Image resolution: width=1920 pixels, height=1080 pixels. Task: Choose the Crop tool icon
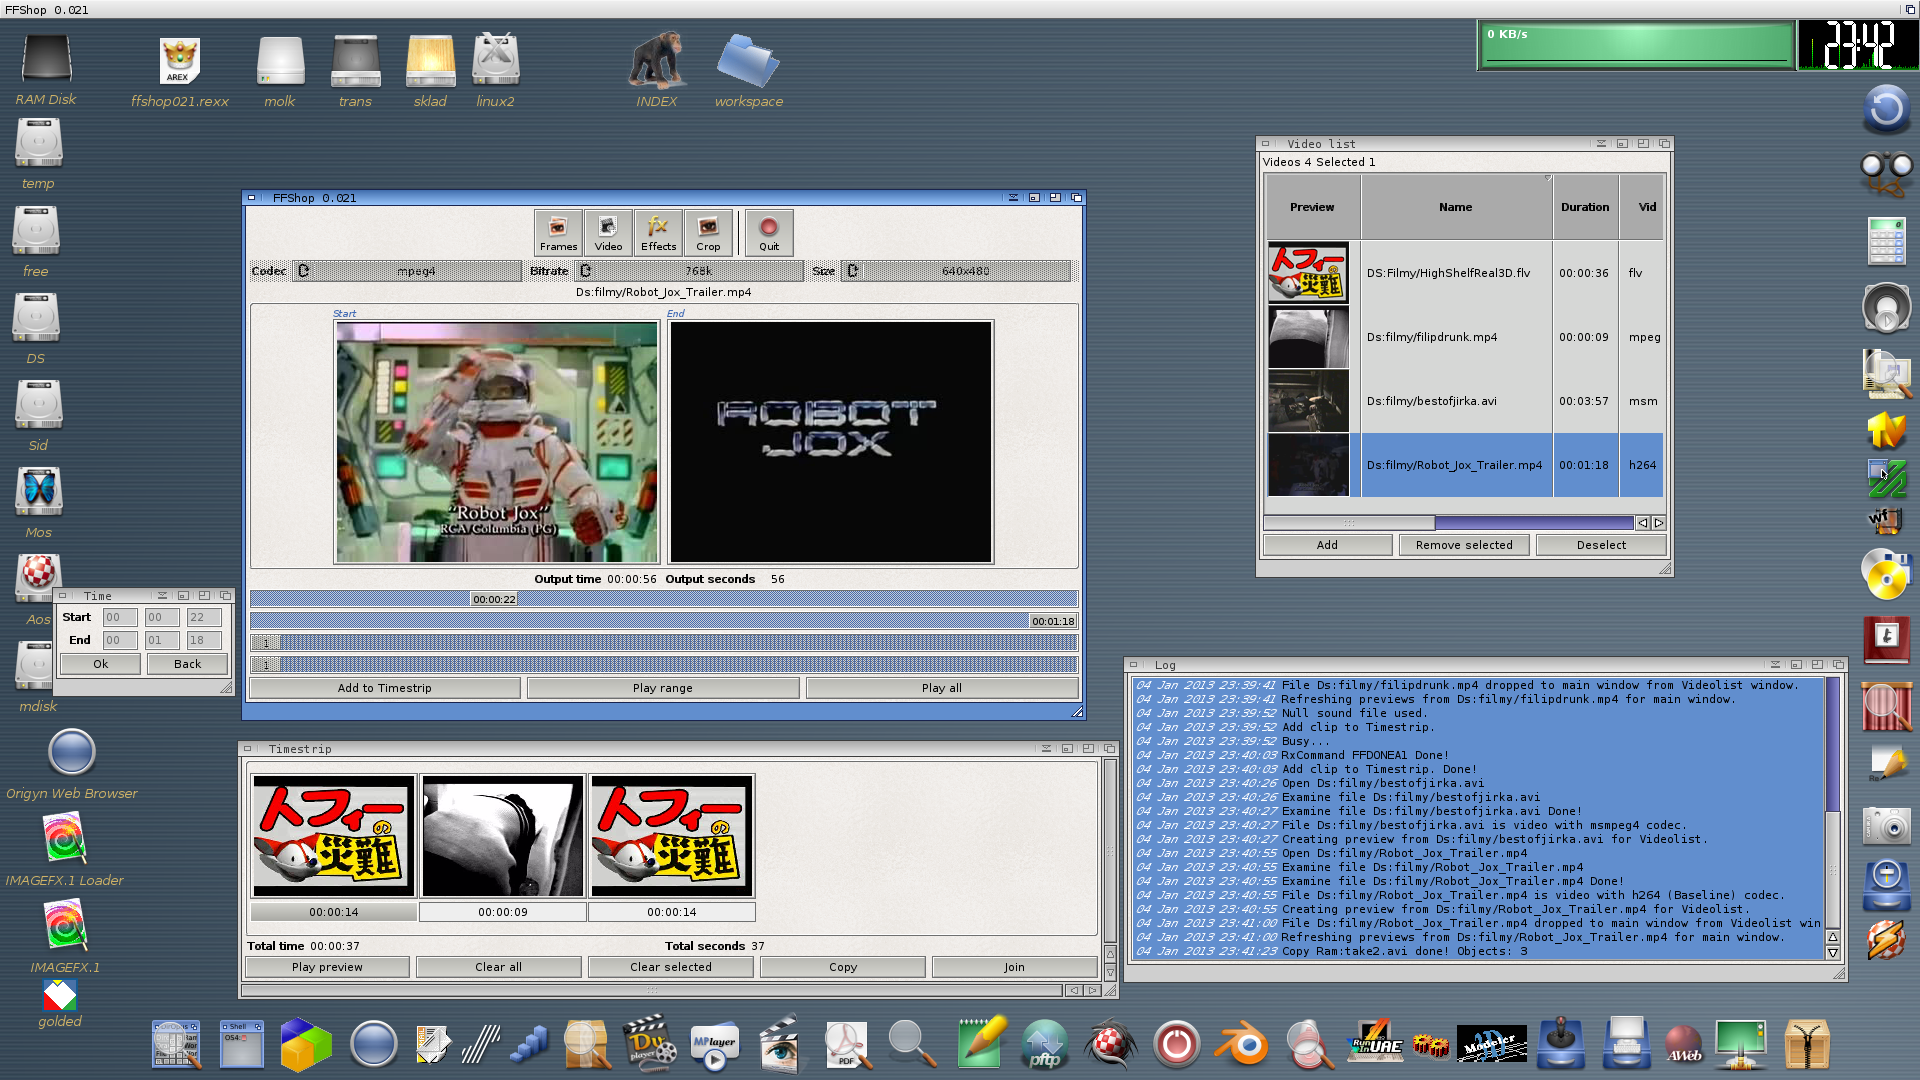coord(708,232)
